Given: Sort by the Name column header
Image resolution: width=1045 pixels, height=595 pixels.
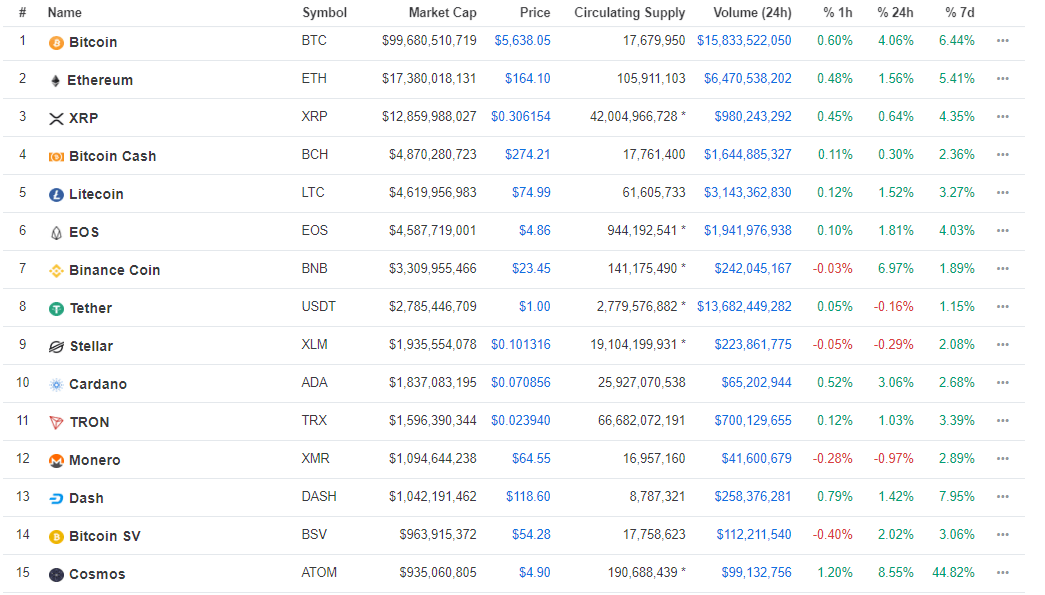Looking at the screenshot, I should (65, 13).
